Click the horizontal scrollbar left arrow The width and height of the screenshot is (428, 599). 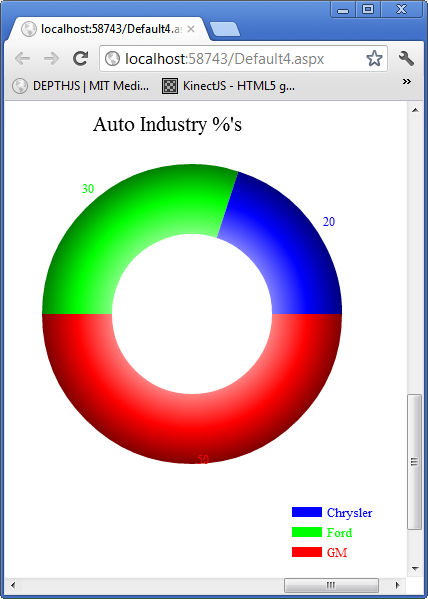(13, 585)
